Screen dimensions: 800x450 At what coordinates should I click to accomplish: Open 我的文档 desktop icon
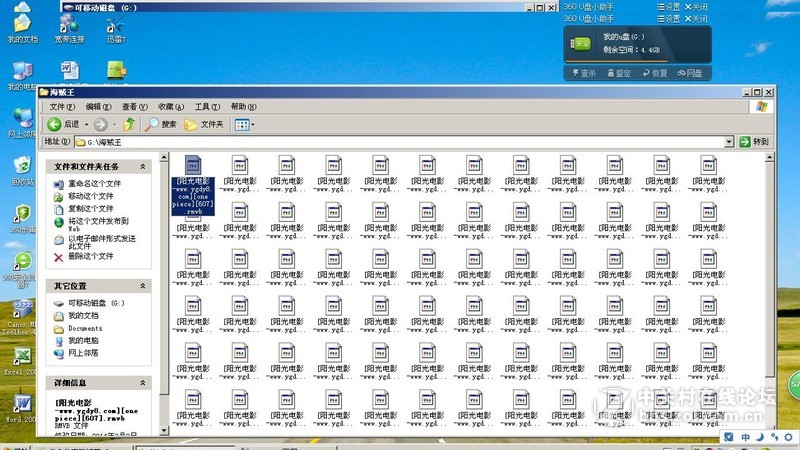coord(22,29)
